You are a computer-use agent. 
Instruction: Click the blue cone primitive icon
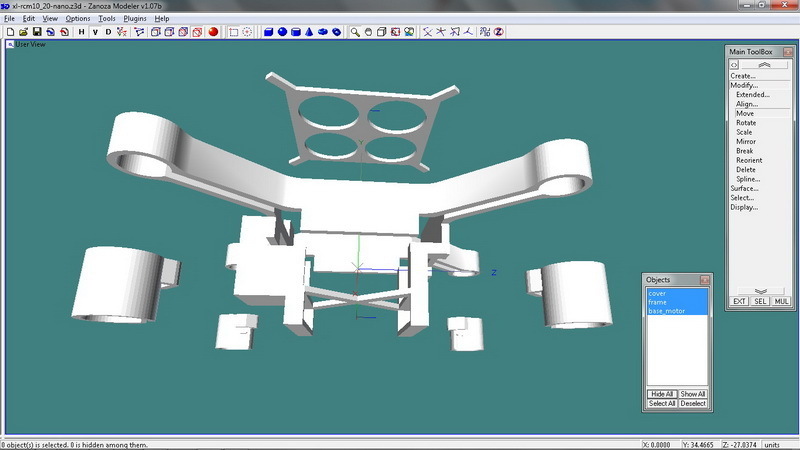pyautogui.click(x=310, y=31)
